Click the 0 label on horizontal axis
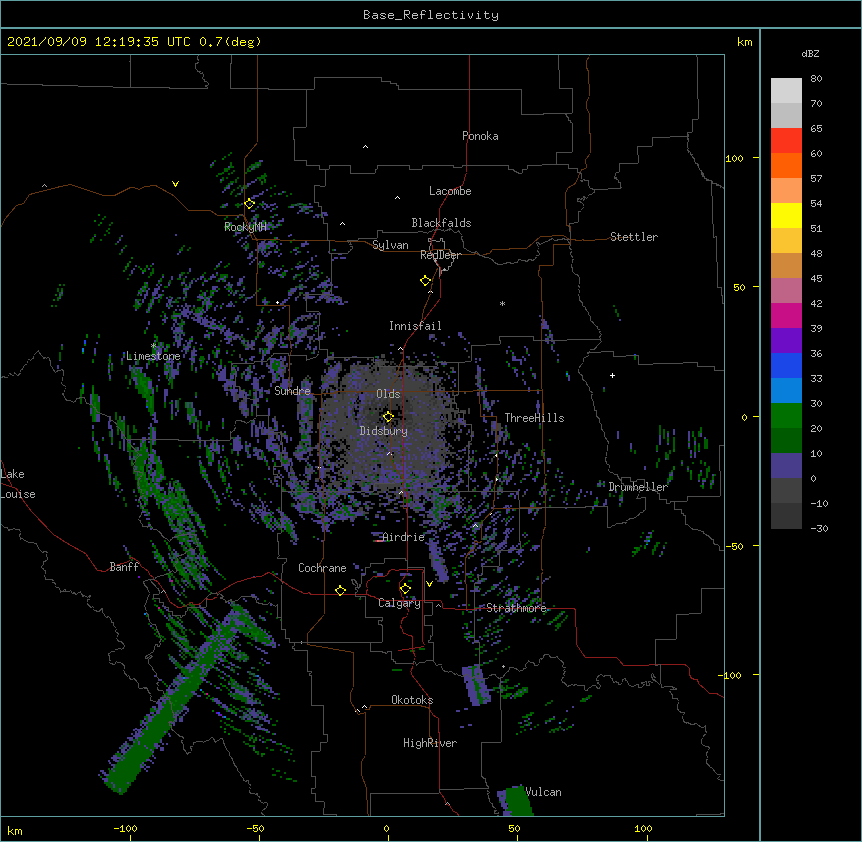 pyautogui.click(x=386, y=828)
